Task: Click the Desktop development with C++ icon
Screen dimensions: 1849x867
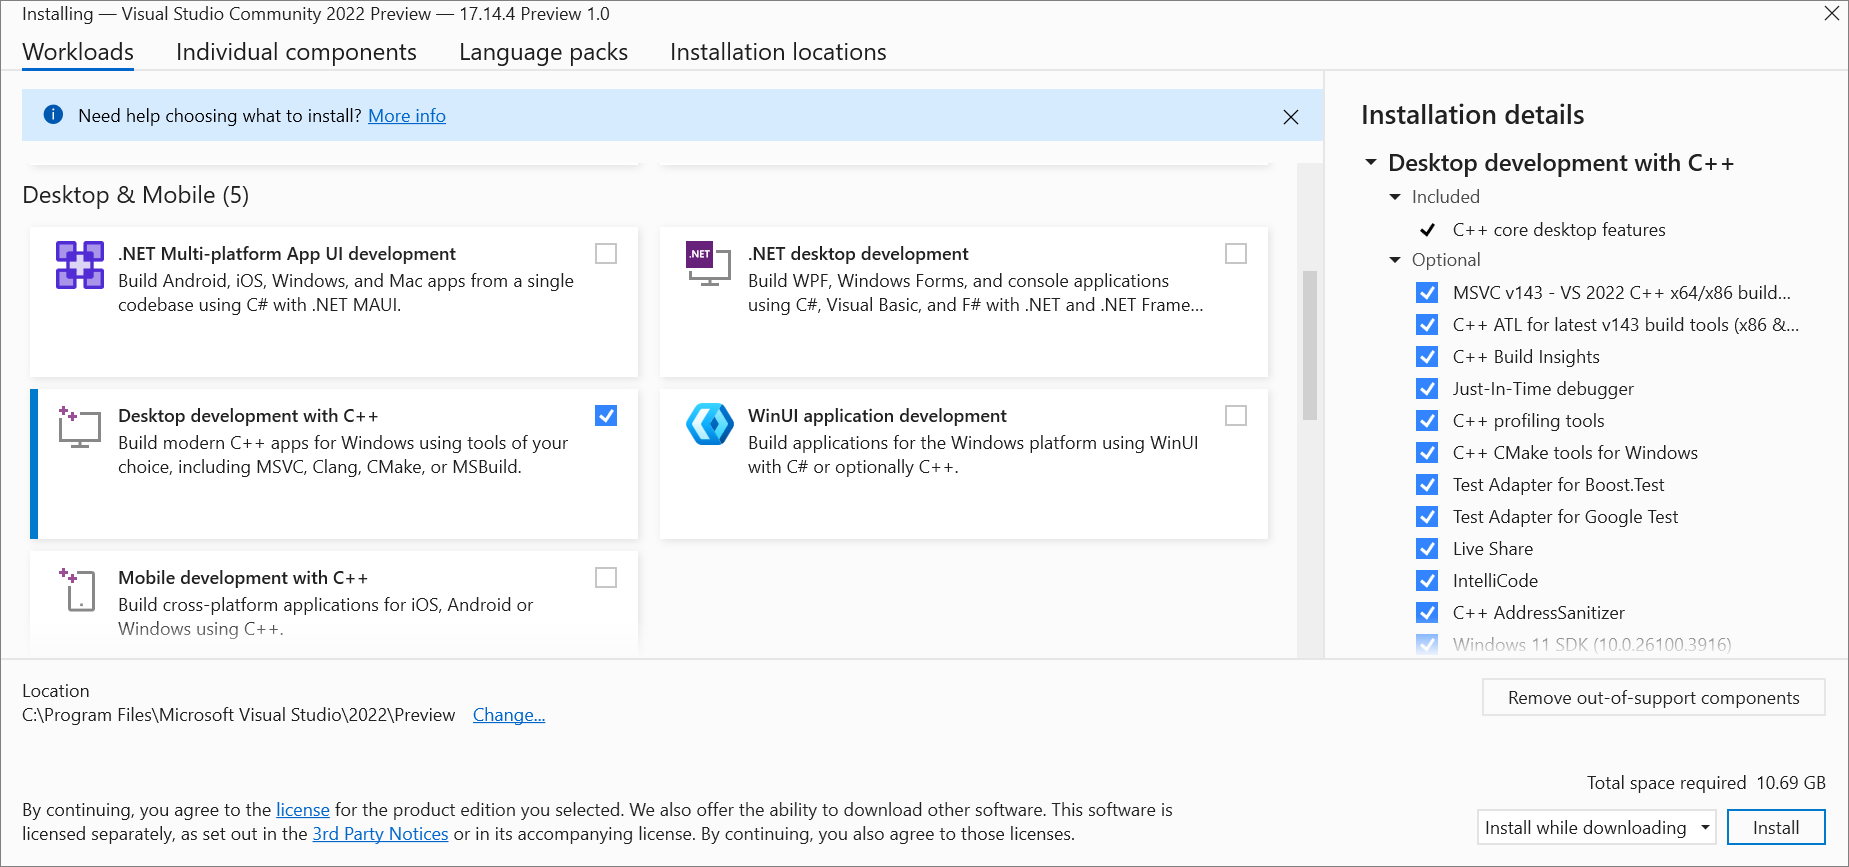Action: (80, 427)
